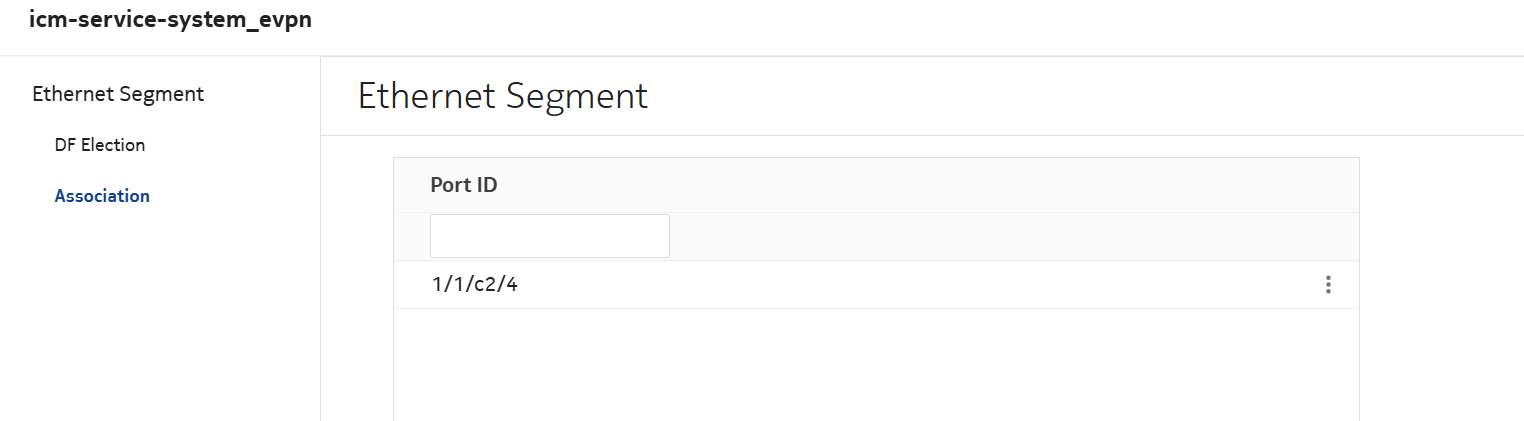This screenshot has height=421, width=1524.
Task: Focus the filter field under Port ID
Action: point(549,236)
